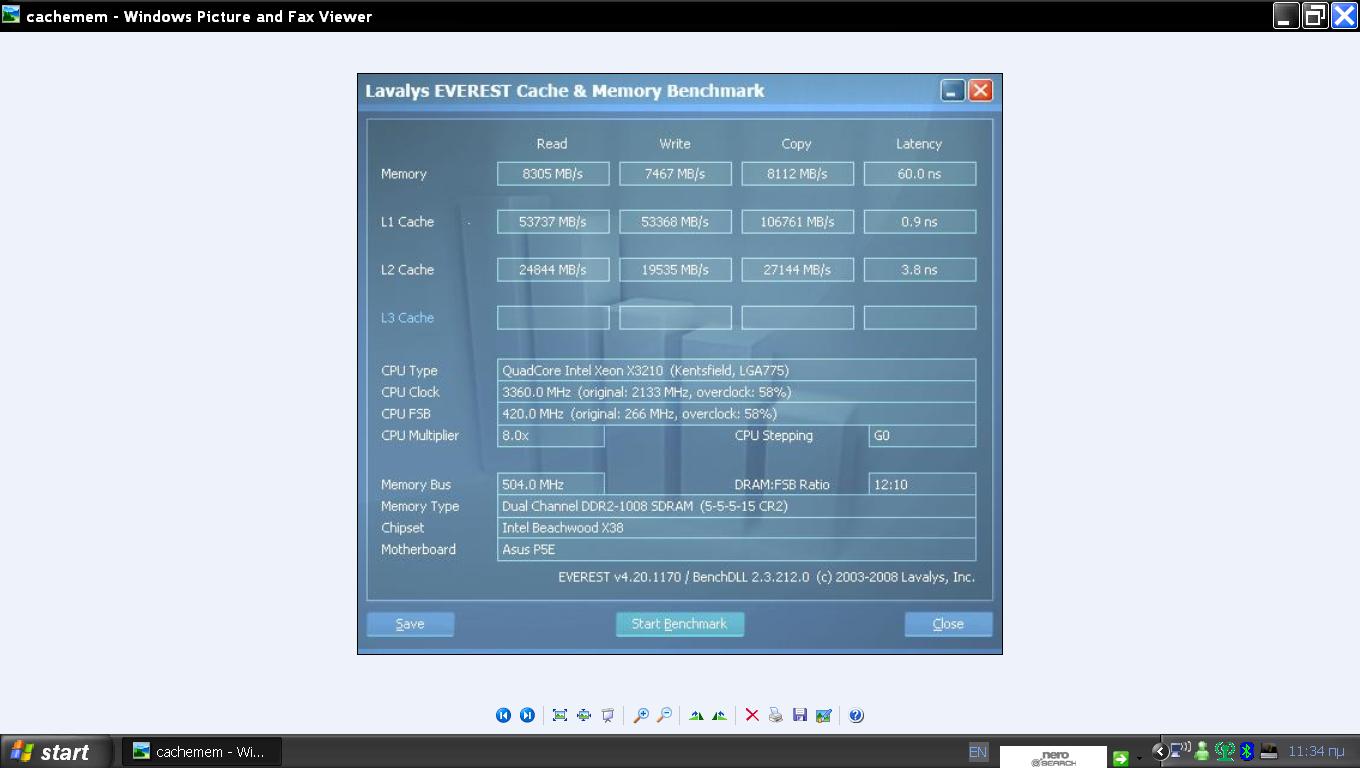Expand hidden tray icons with round arrow
This screenshot has height=768, width=1360.
1160,751
